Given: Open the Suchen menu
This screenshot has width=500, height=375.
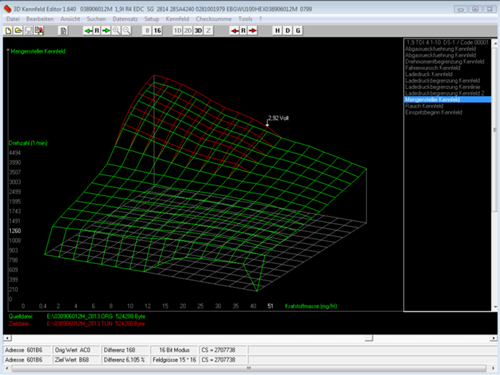Looking at the screenshot, I should click(x=96, y=19).
